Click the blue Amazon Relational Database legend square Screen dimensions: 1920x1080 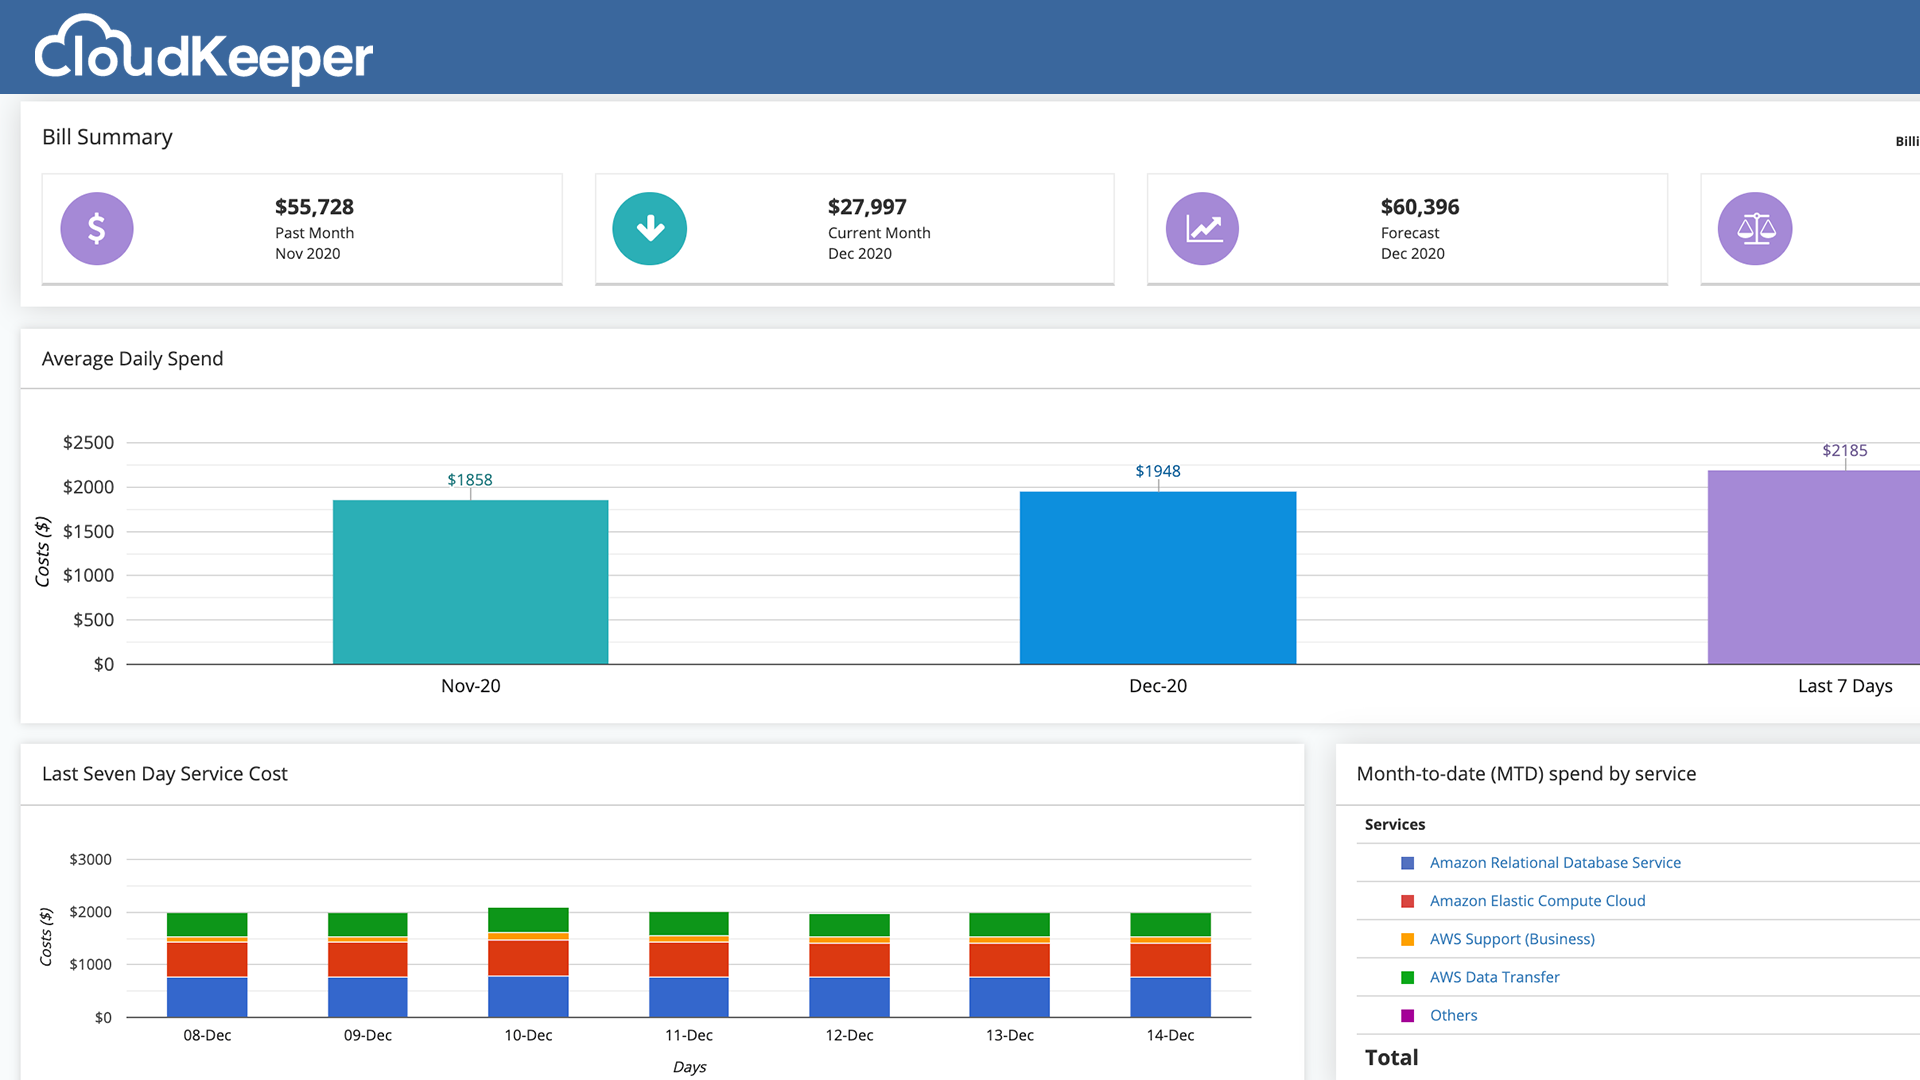tap(1408, 863)
